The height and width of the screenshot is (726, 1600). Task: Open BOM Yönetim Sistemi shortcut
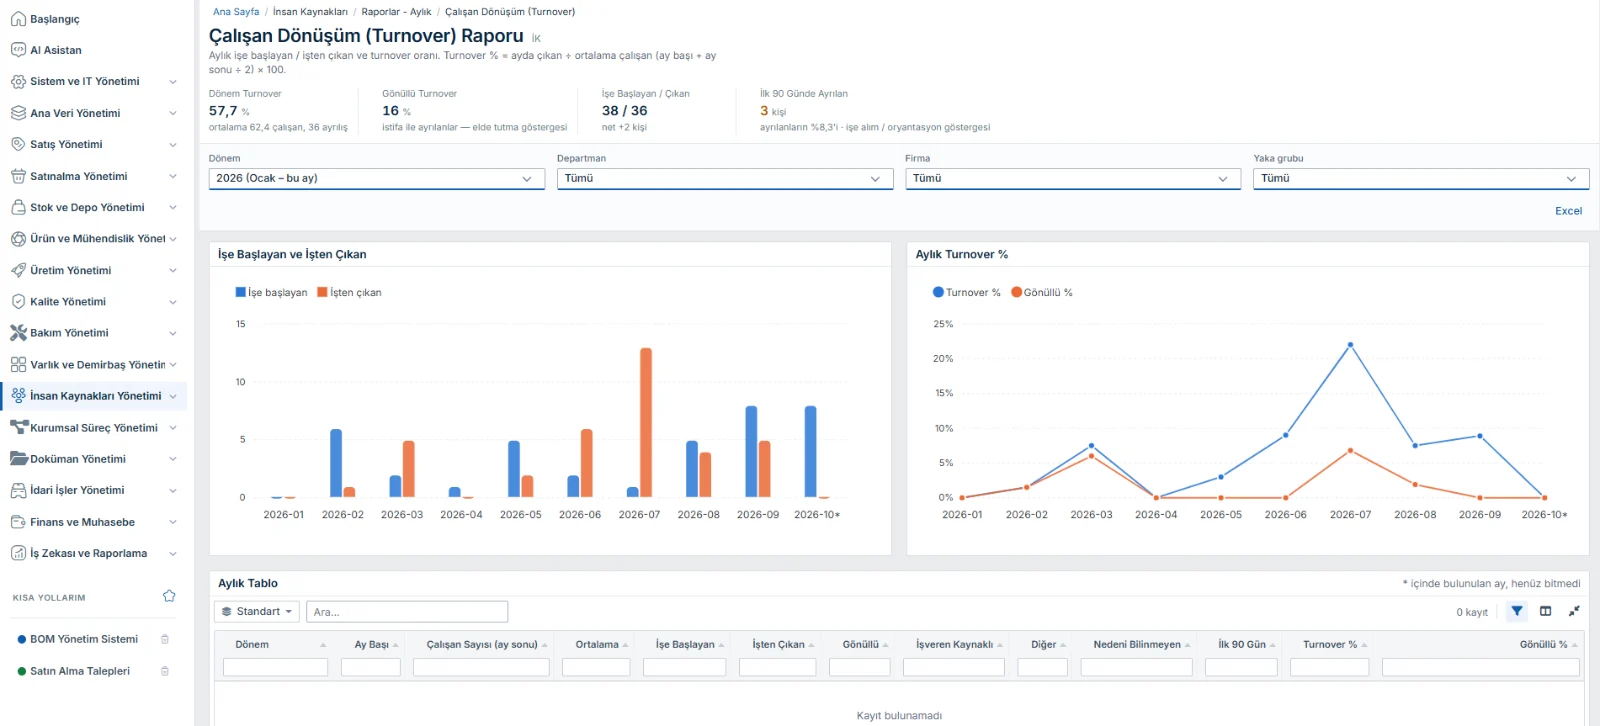click(84, 639)
